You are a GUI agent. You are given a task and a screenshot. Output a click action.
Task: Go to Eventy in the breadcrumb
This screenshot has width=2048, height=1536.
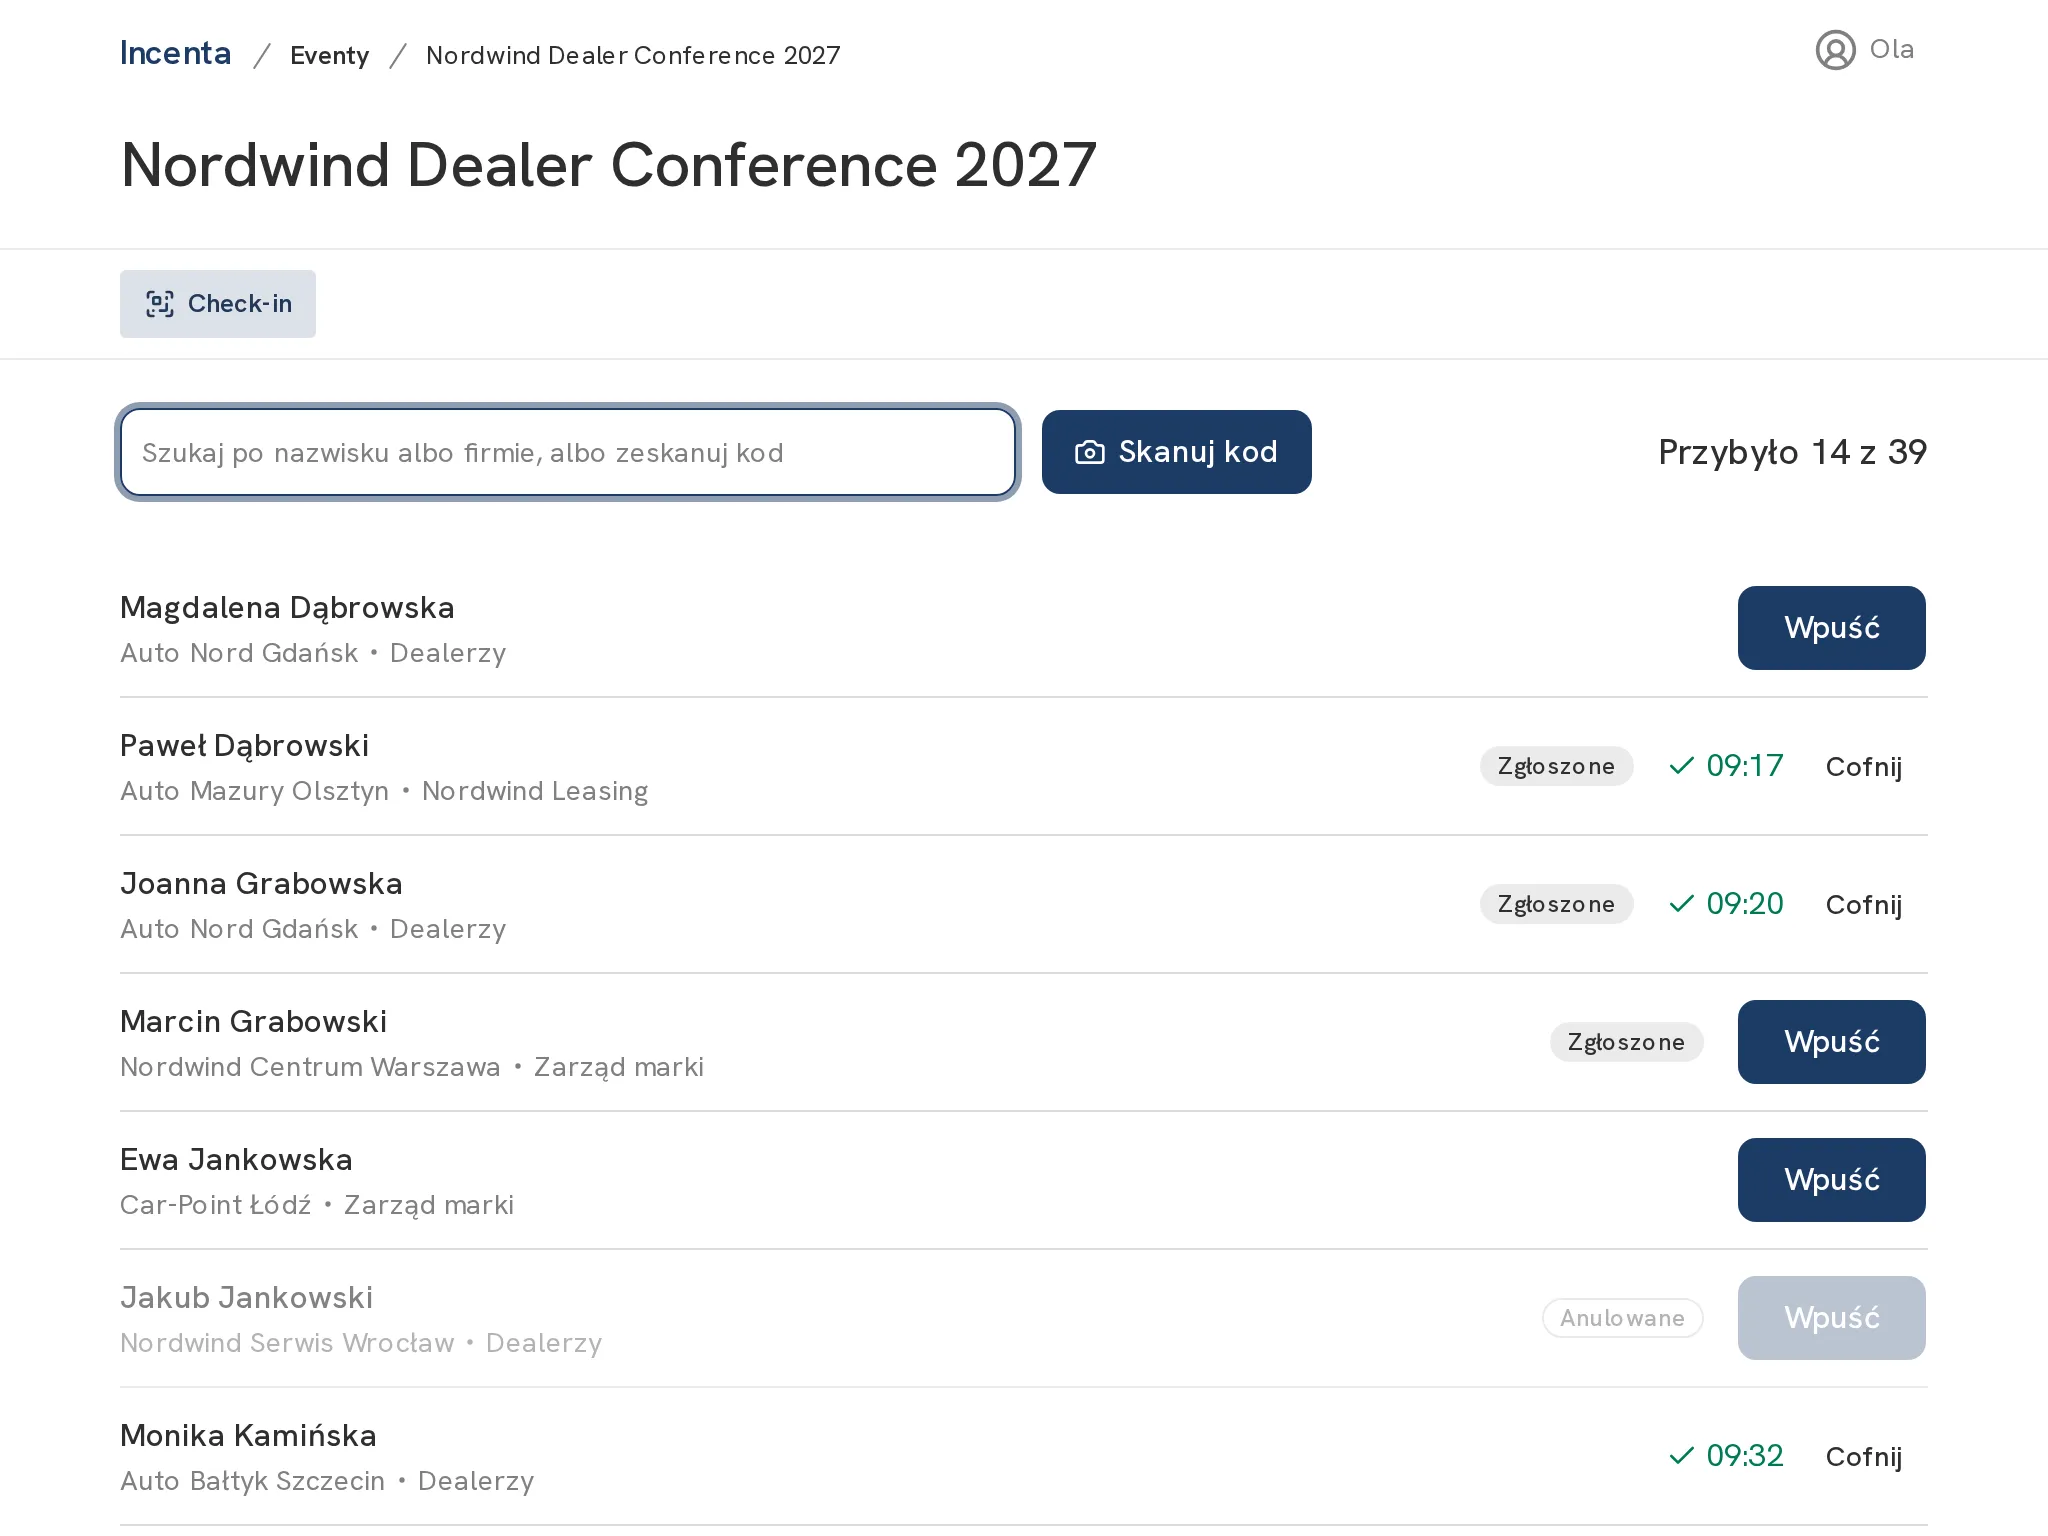(x=329, y=55)
